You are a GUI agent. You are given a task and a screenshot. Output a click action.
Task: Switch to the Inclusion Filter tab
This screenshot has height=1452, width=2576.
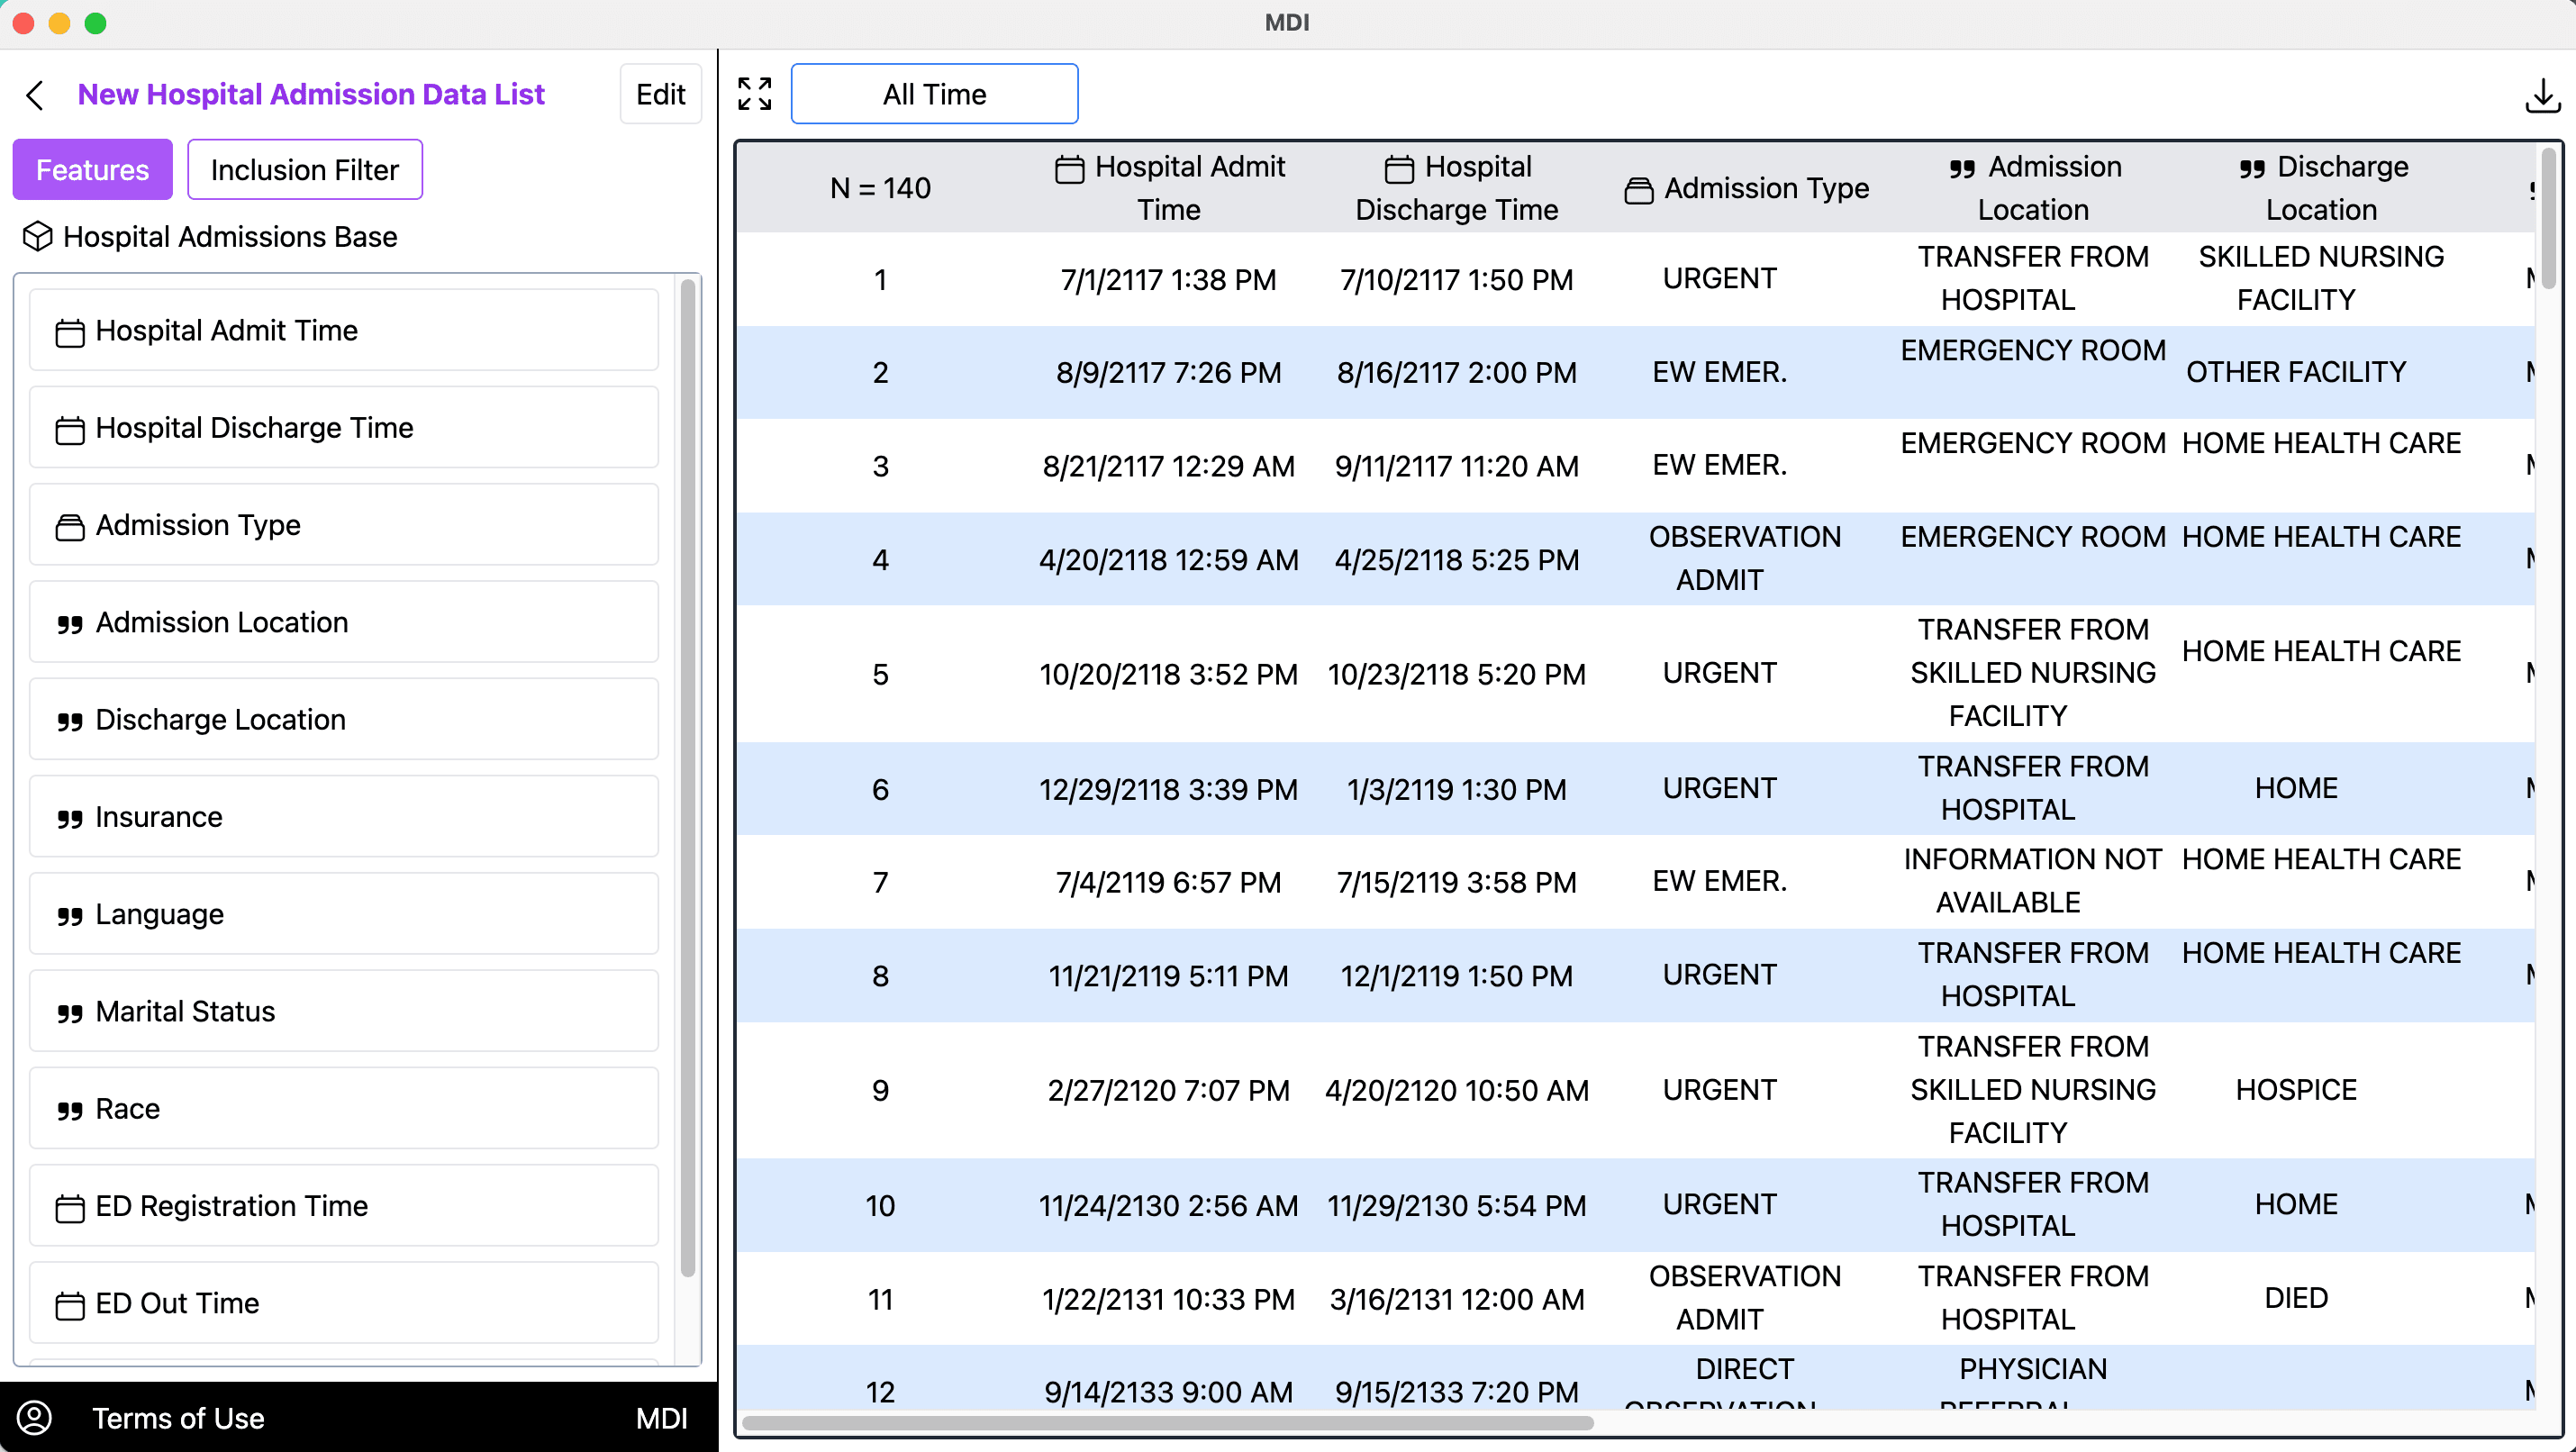[x=304, y=169]
